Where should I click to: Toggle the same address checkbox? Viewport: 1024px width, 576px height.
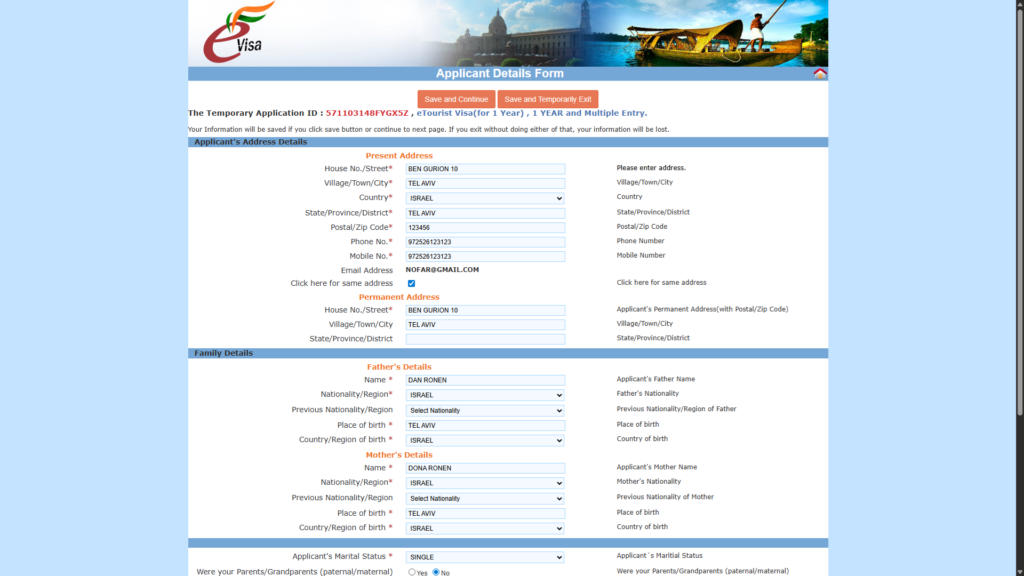pos(411,284)
